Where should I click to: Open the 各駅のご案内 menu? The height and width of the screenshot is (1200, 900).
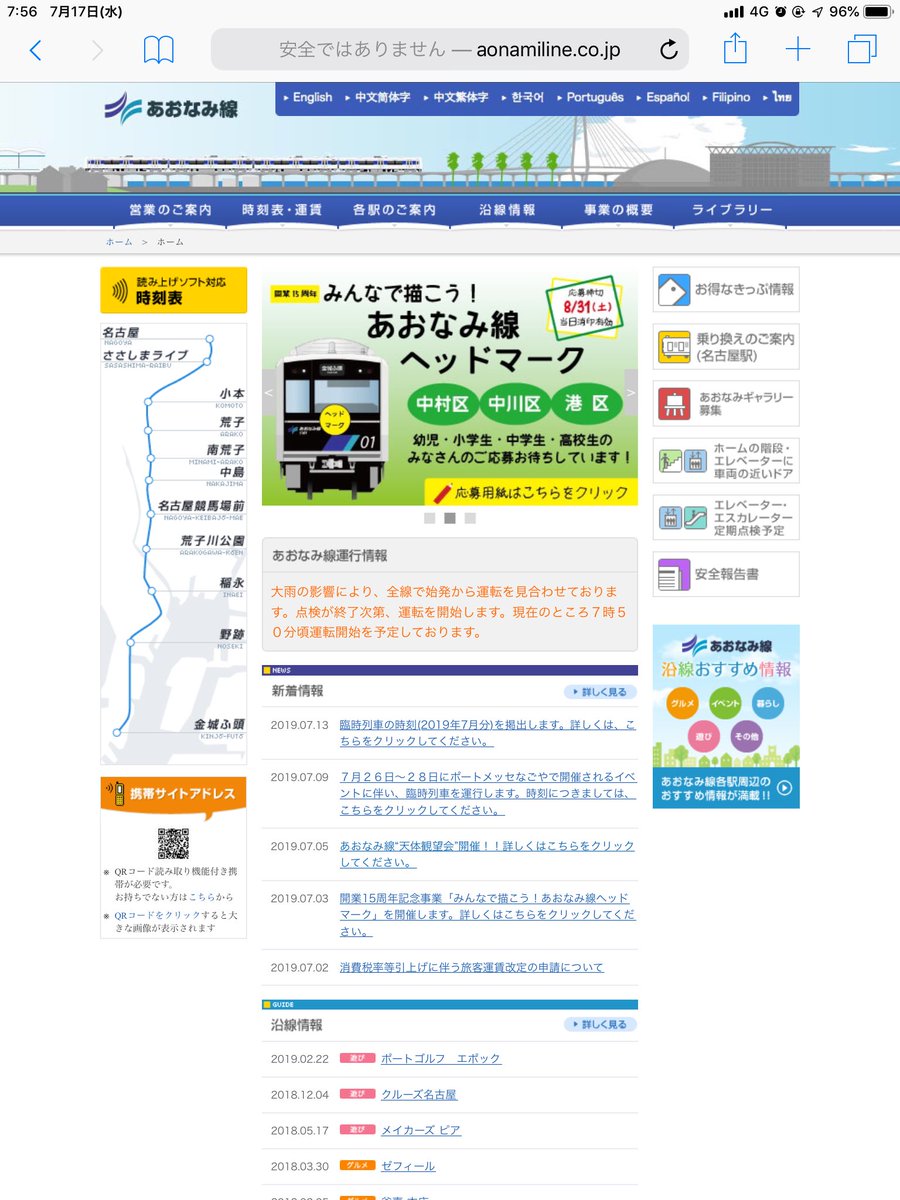point(394,210)
